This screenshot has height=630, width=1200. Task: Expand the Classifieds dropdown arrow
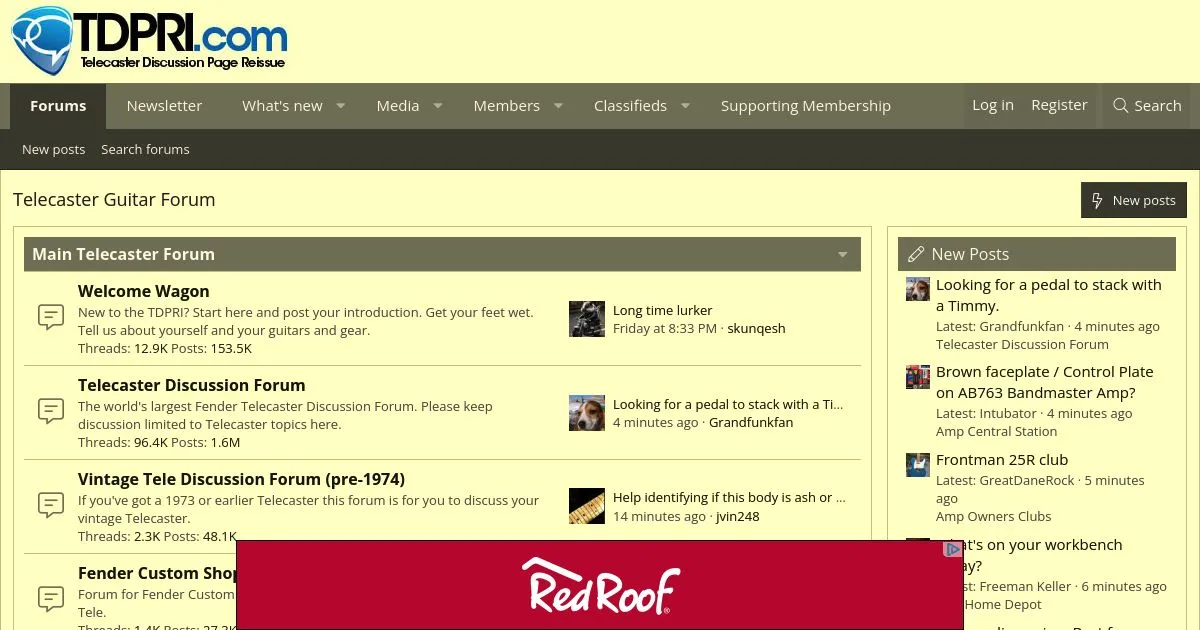pos(685,106)
